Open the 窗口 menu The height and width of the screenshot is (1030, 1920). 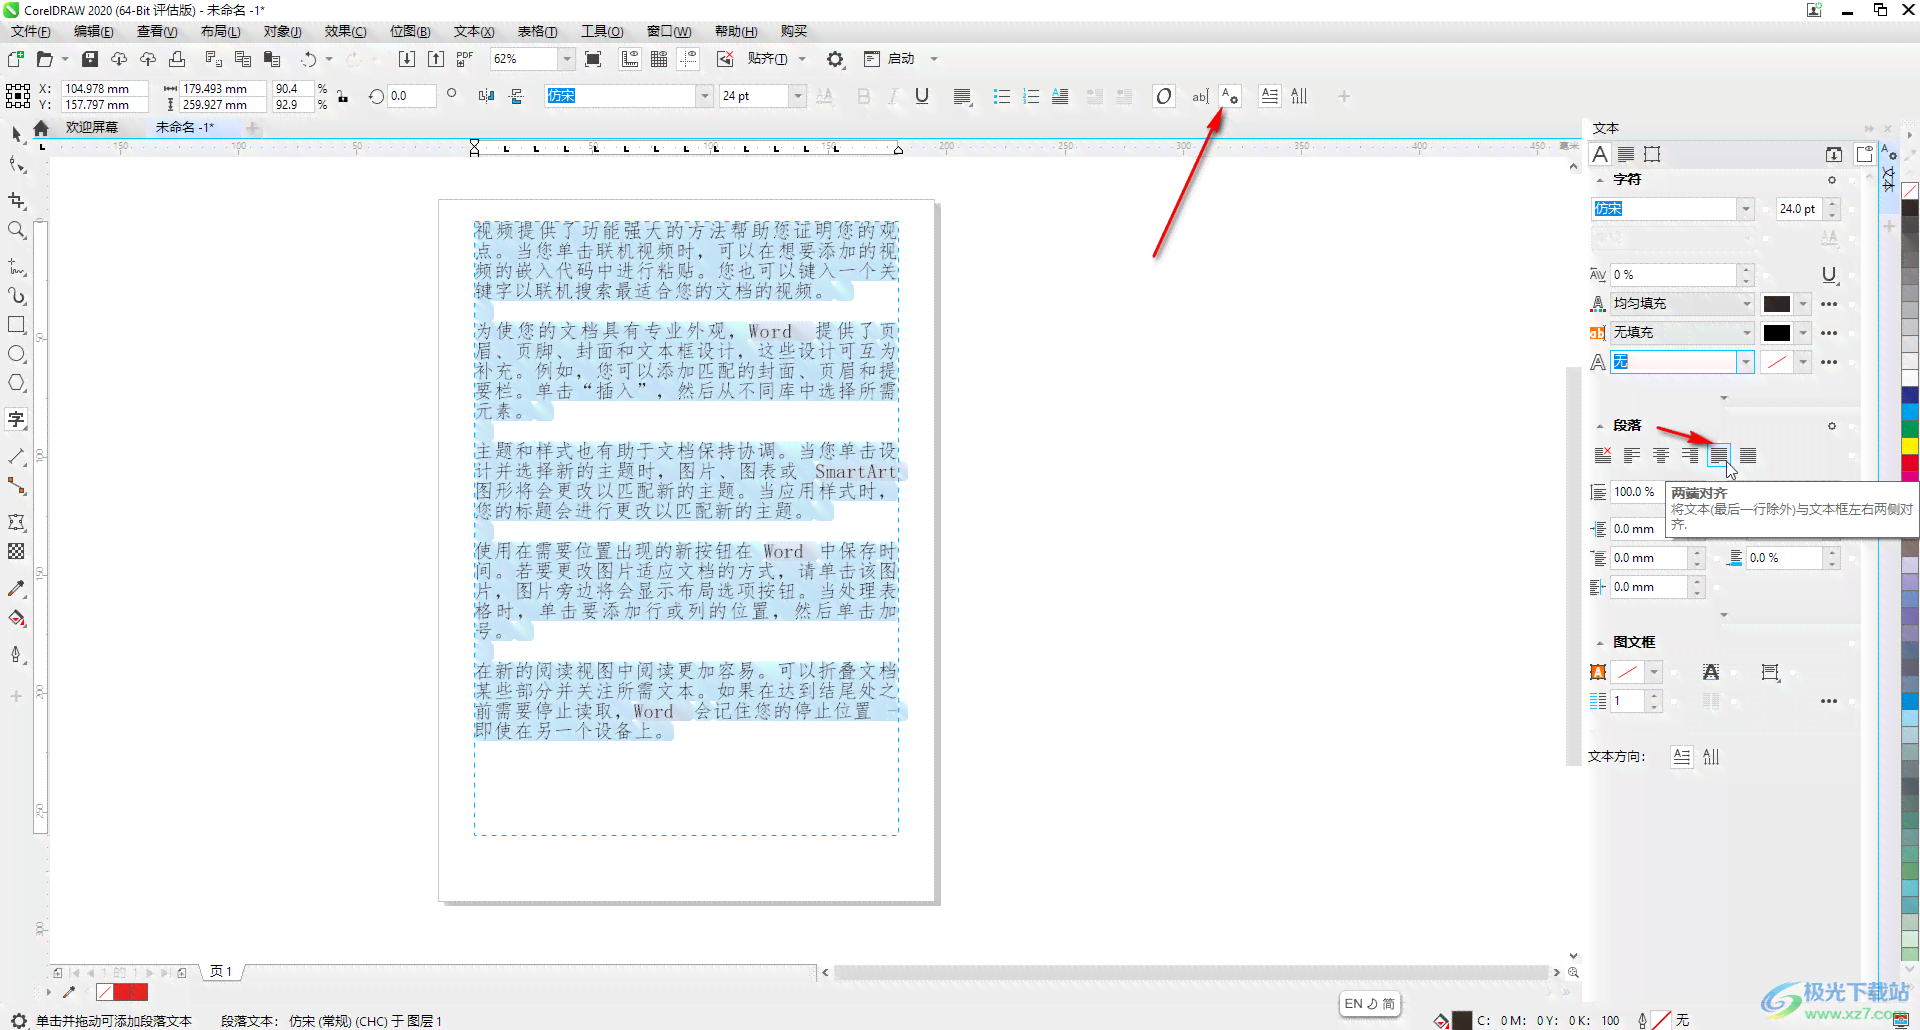669,31
